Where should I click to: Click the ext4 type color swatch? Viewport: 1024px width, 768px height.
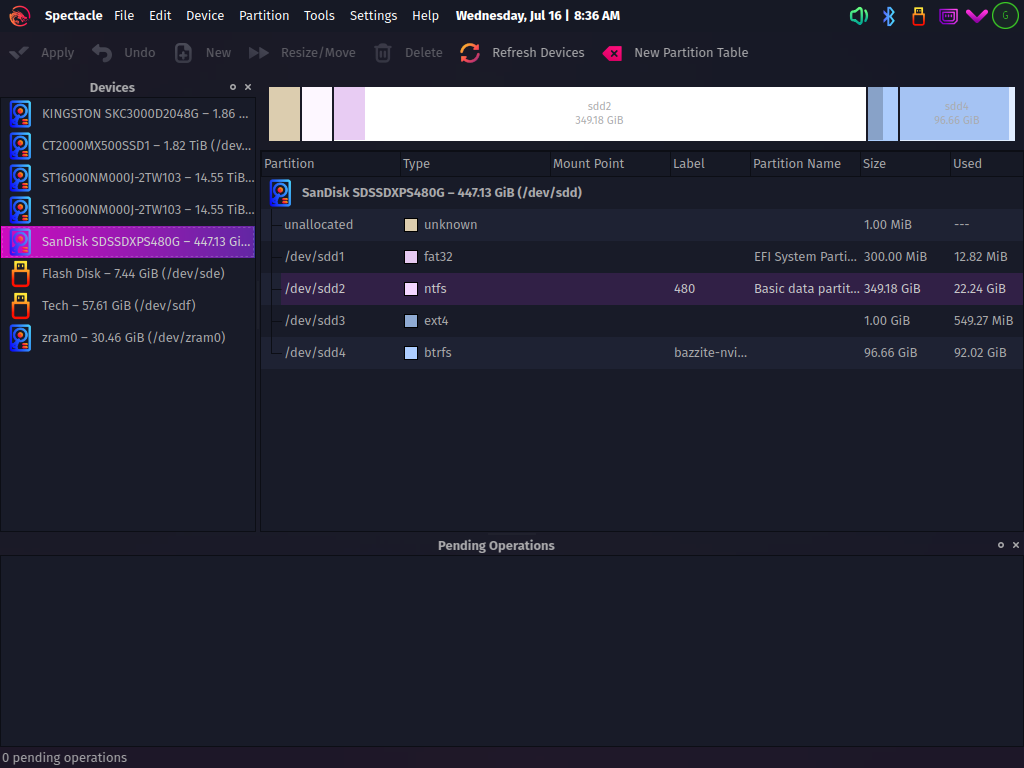pos(411,321)
